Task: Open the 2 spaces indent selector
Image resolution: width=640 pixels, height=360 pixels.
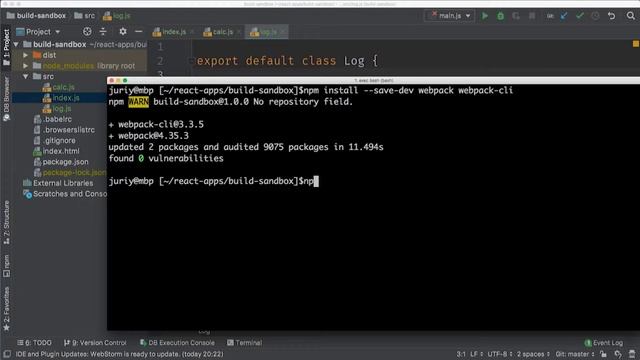Action: tap(533, 354)
